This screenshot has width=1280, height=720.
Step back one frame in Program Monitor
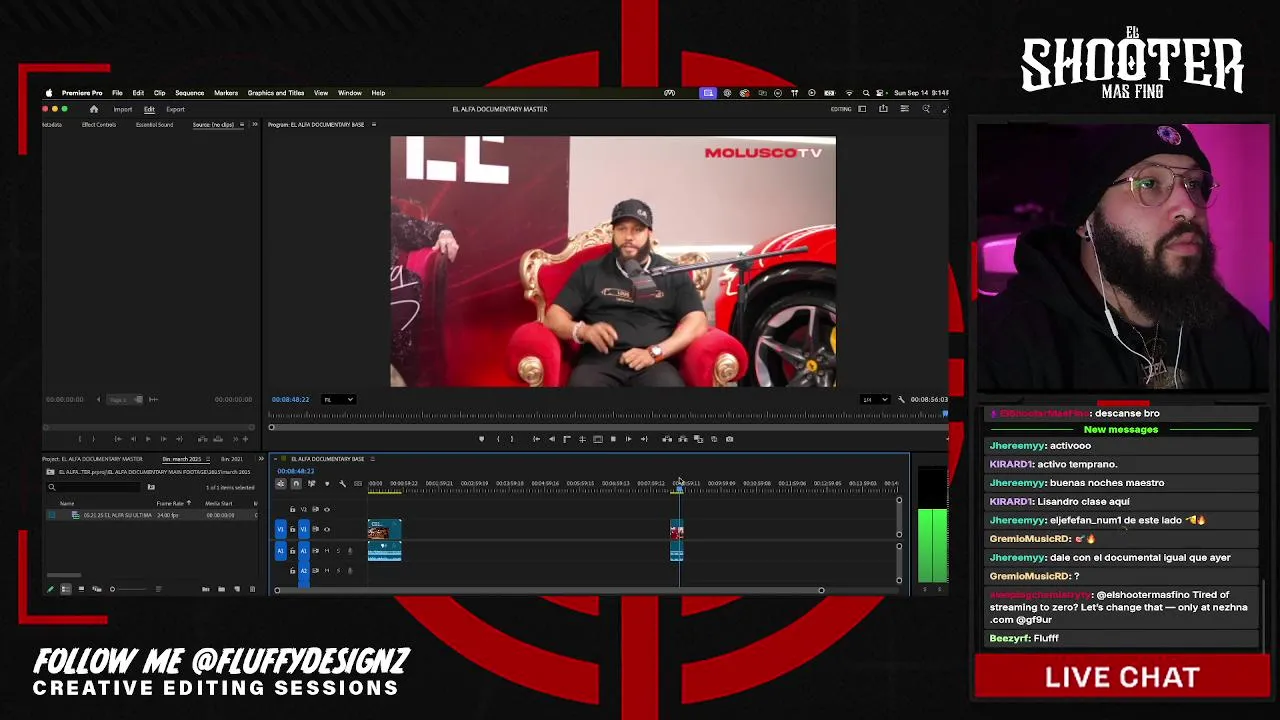click(x=551, y=439)
